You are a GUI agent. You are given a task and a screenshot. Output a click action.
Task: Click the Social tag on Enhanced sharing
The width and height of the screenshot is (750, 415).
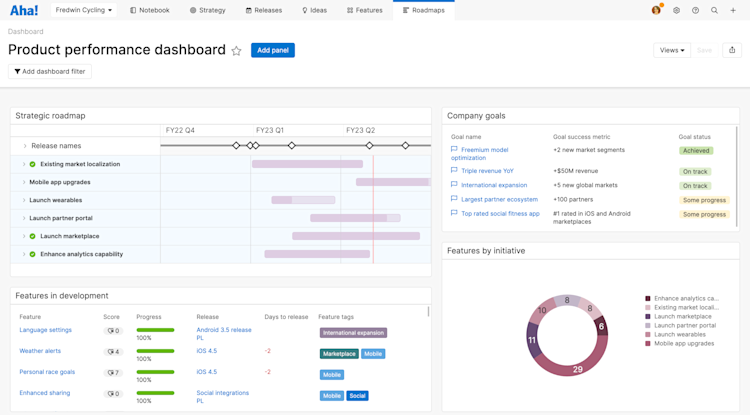coord(357,396)
